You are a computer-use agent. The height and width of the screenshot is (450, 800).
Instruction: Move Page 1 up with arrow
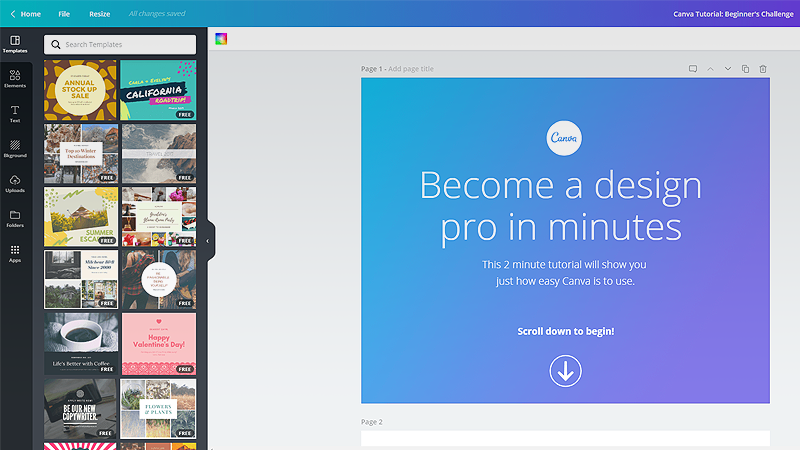click(710, 69)
